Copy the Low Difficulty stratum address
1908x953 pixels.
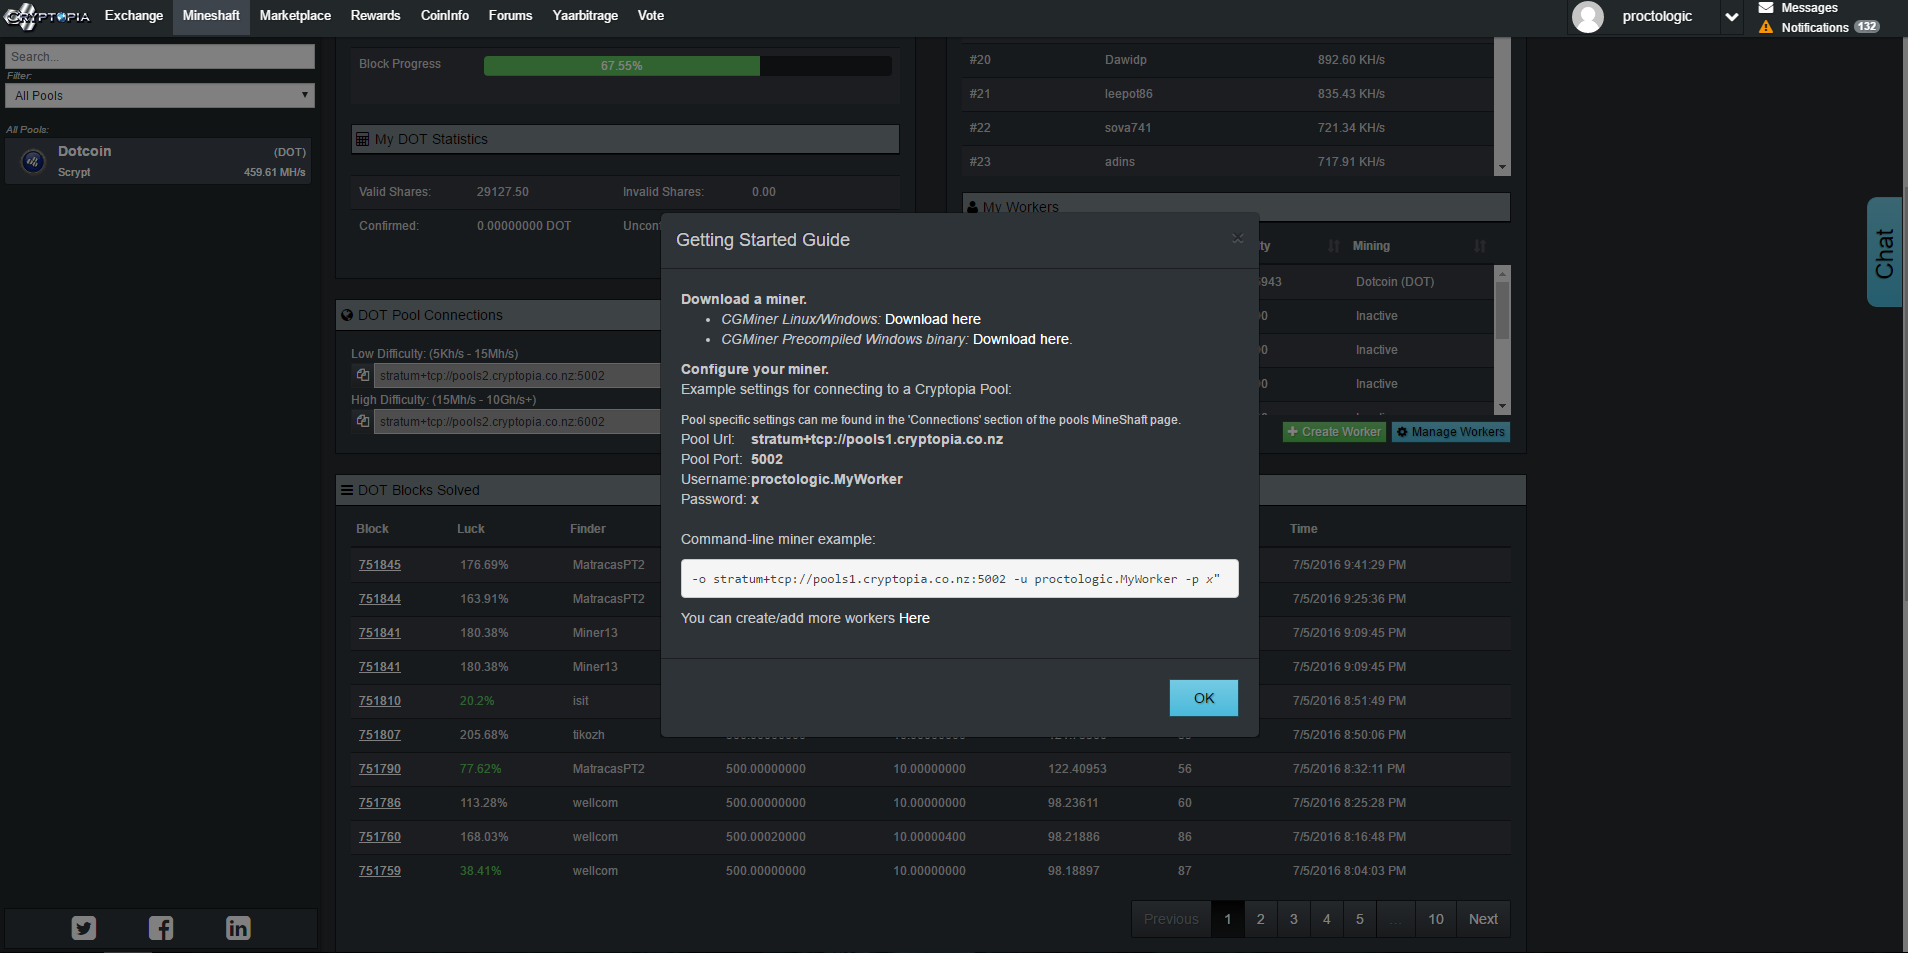[363, 375]
